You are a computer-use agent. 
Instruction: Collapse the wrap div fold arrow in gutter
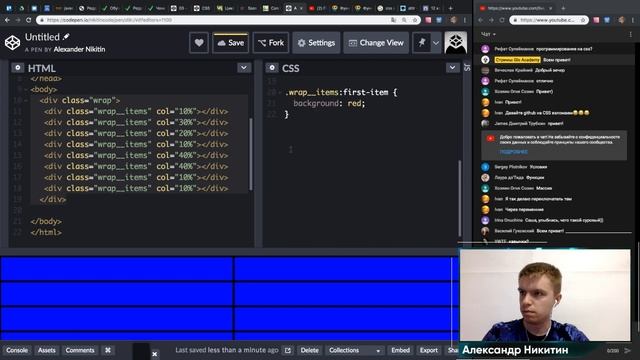click(26, 100)
